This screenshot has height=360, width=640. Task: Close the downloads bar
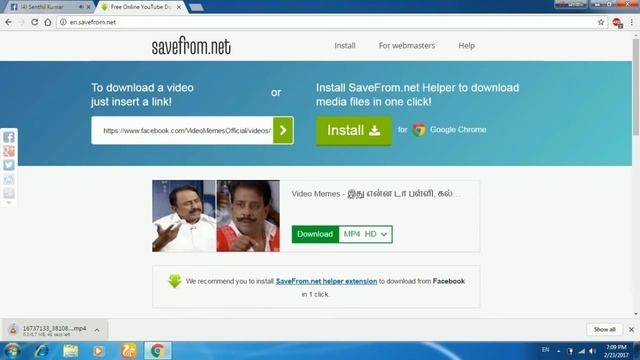tap(631, 329)
